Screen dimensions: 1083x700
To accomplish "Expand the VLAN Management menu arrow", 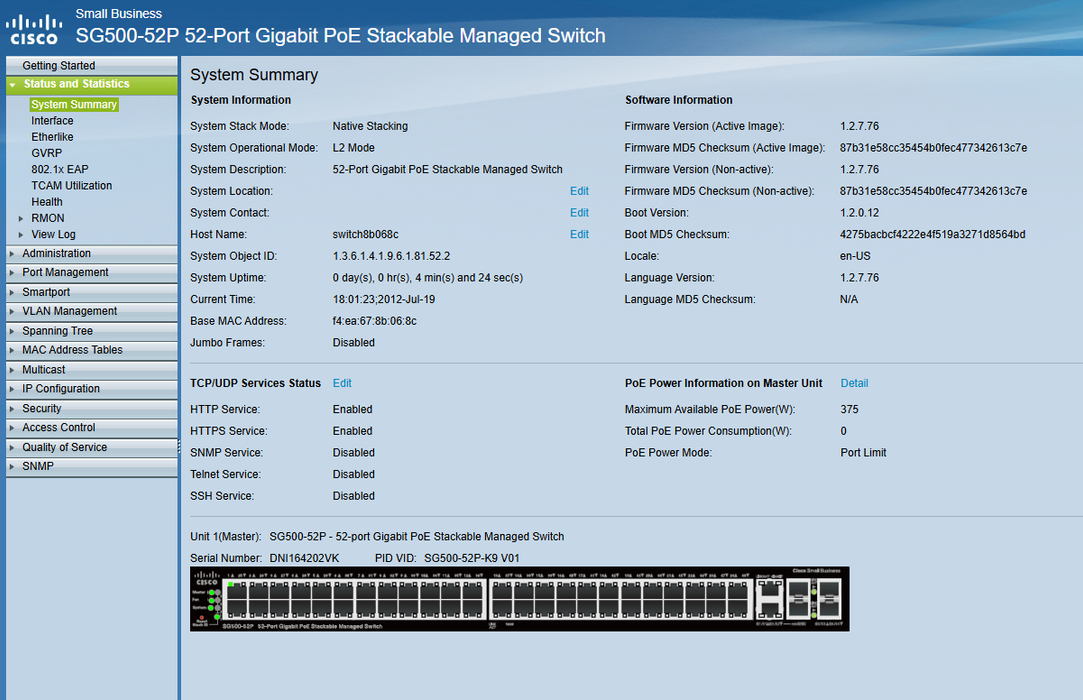I will [x=12, y=312].
